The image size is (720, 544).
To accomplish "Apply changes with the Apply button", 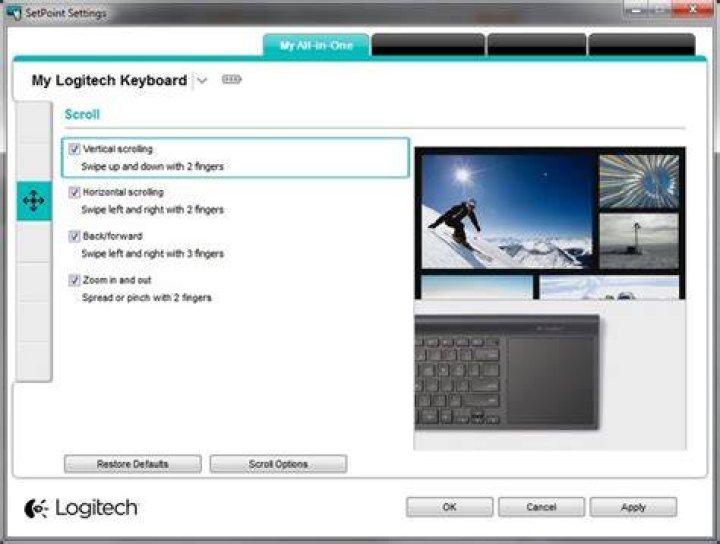I will pos(633,507).
